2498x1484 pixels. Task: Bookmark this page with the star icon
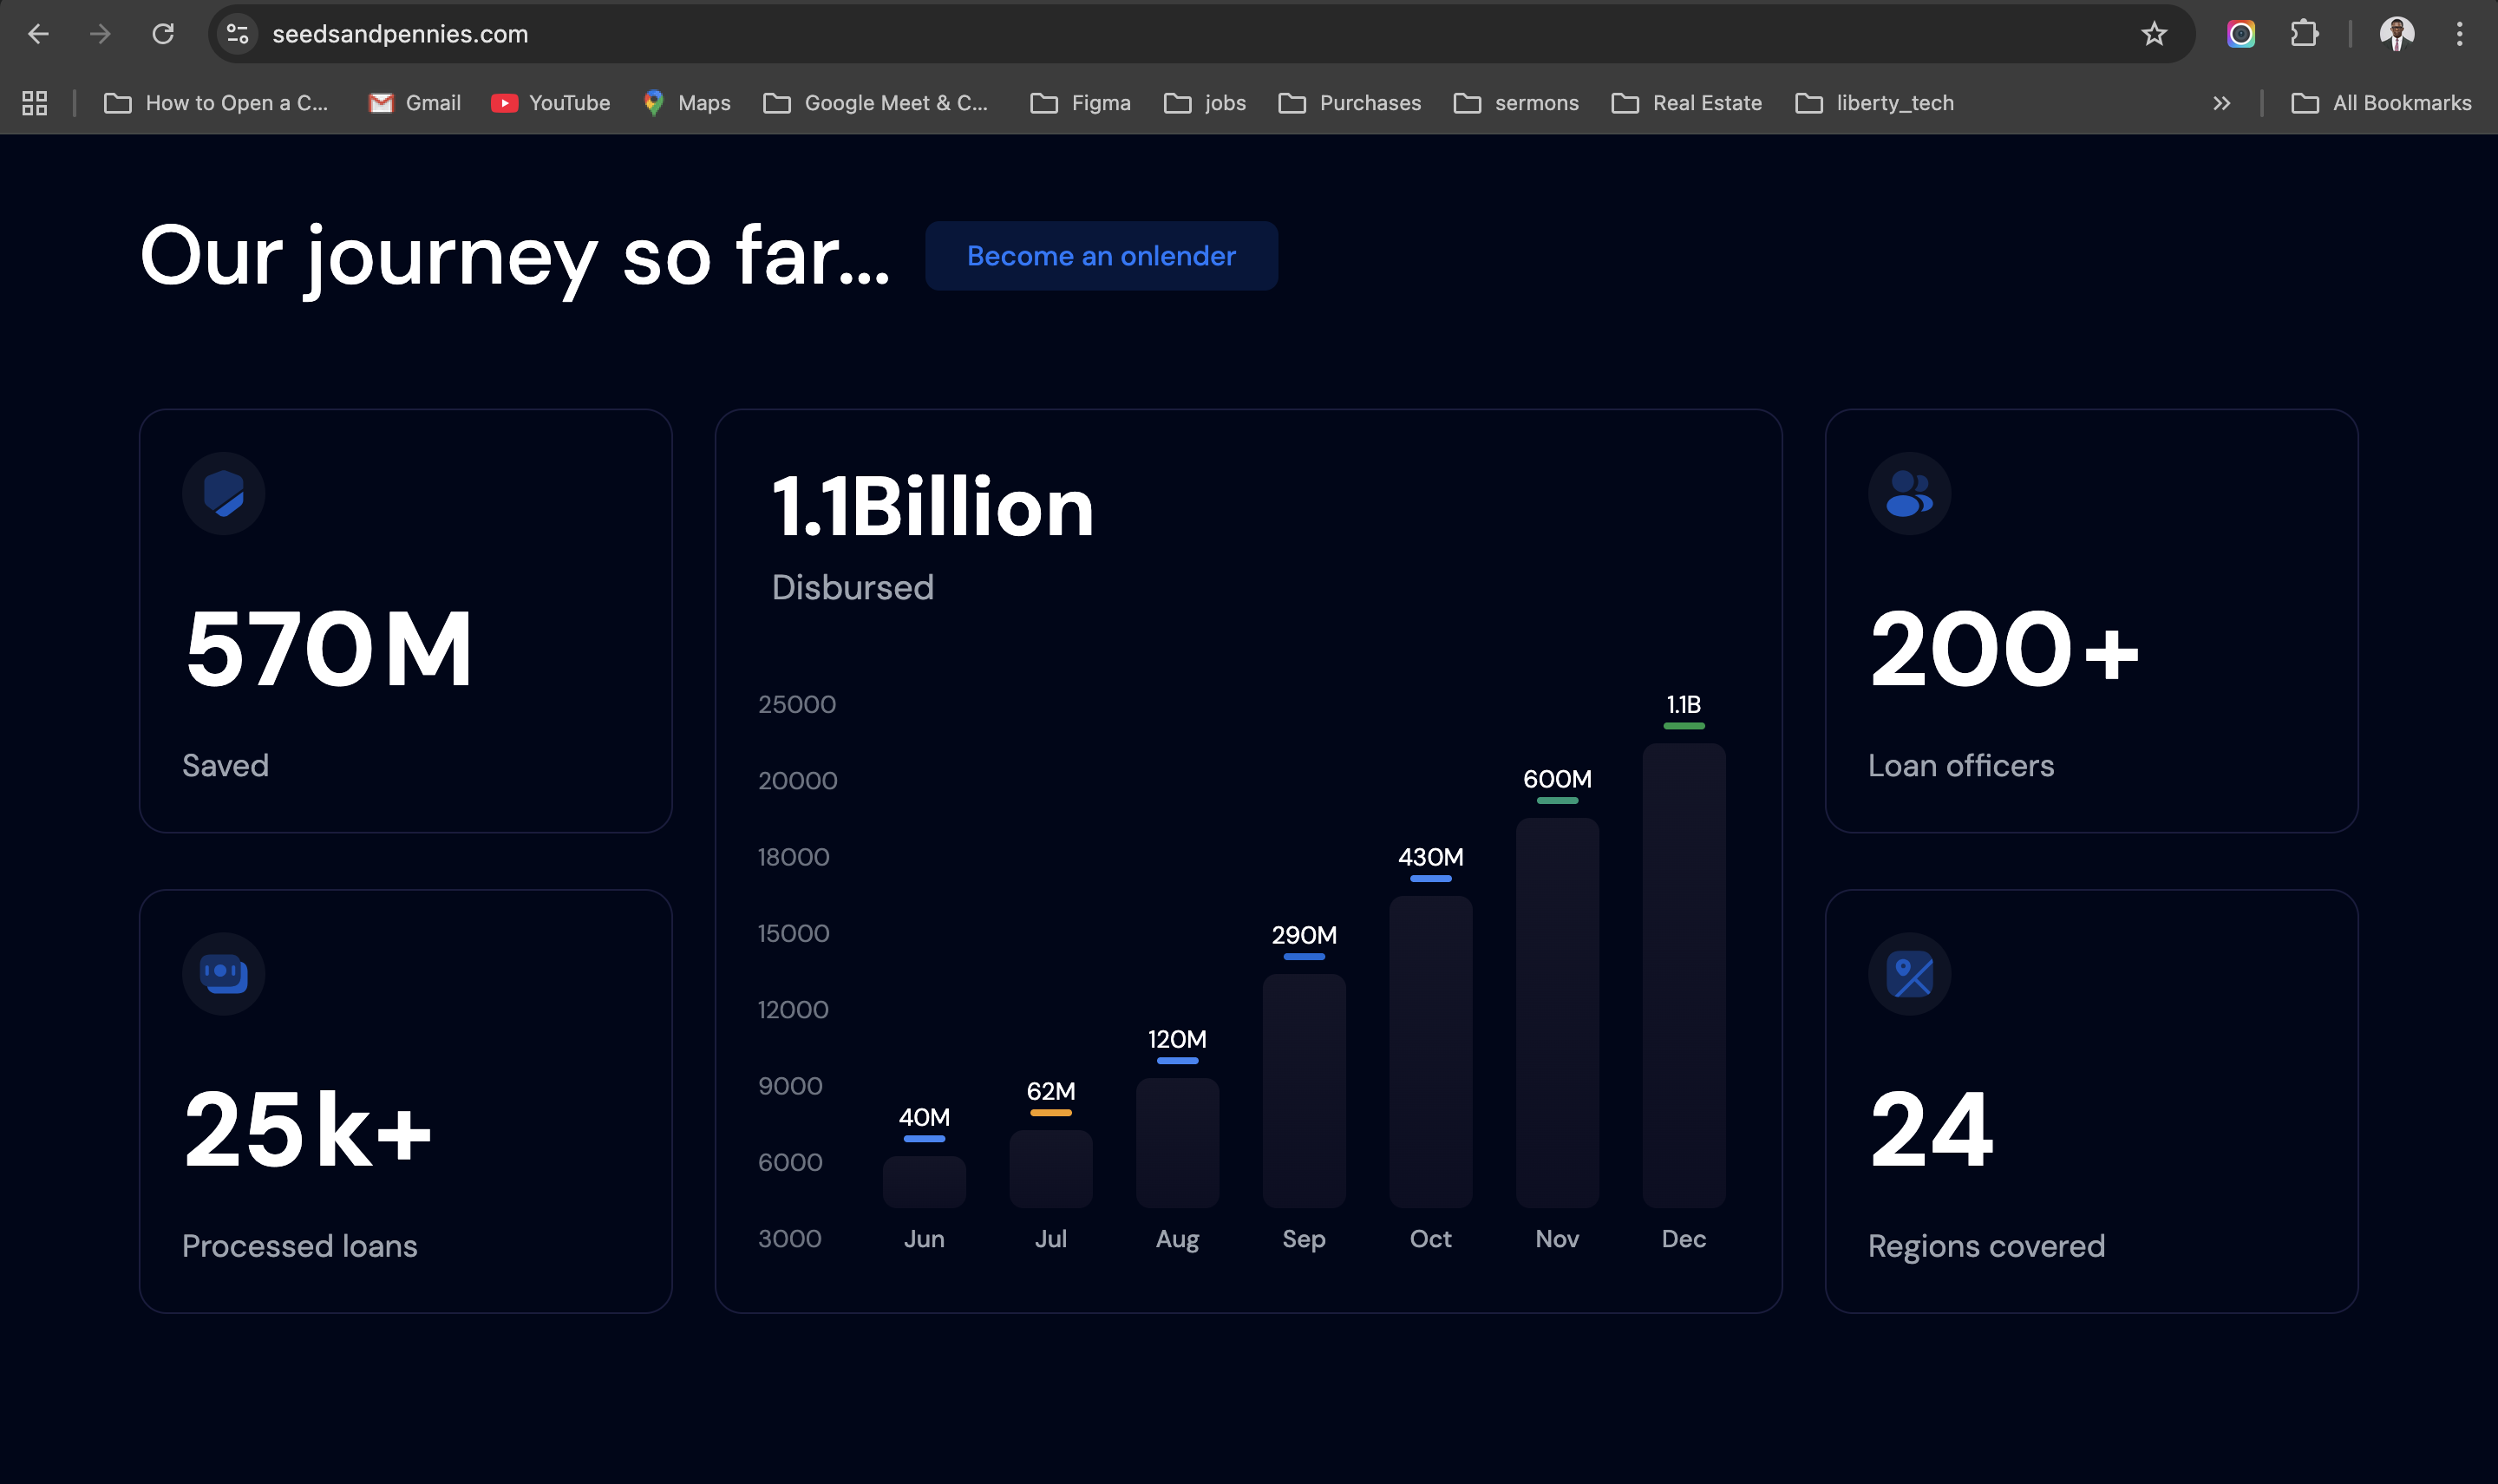2153,34
